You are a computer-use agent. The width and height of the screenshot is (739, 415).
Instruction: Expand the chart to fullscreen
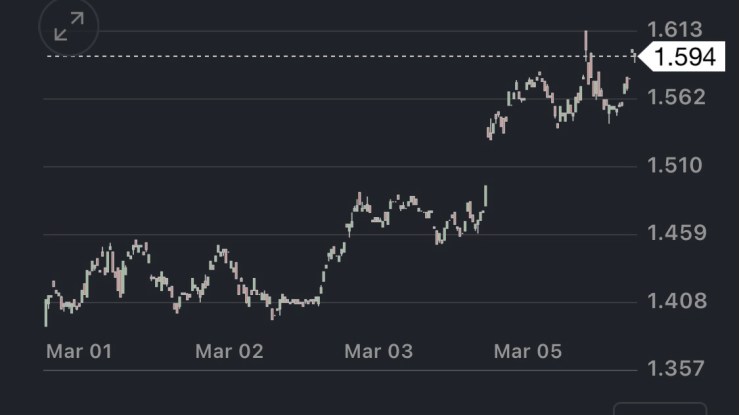pos(69,30)
